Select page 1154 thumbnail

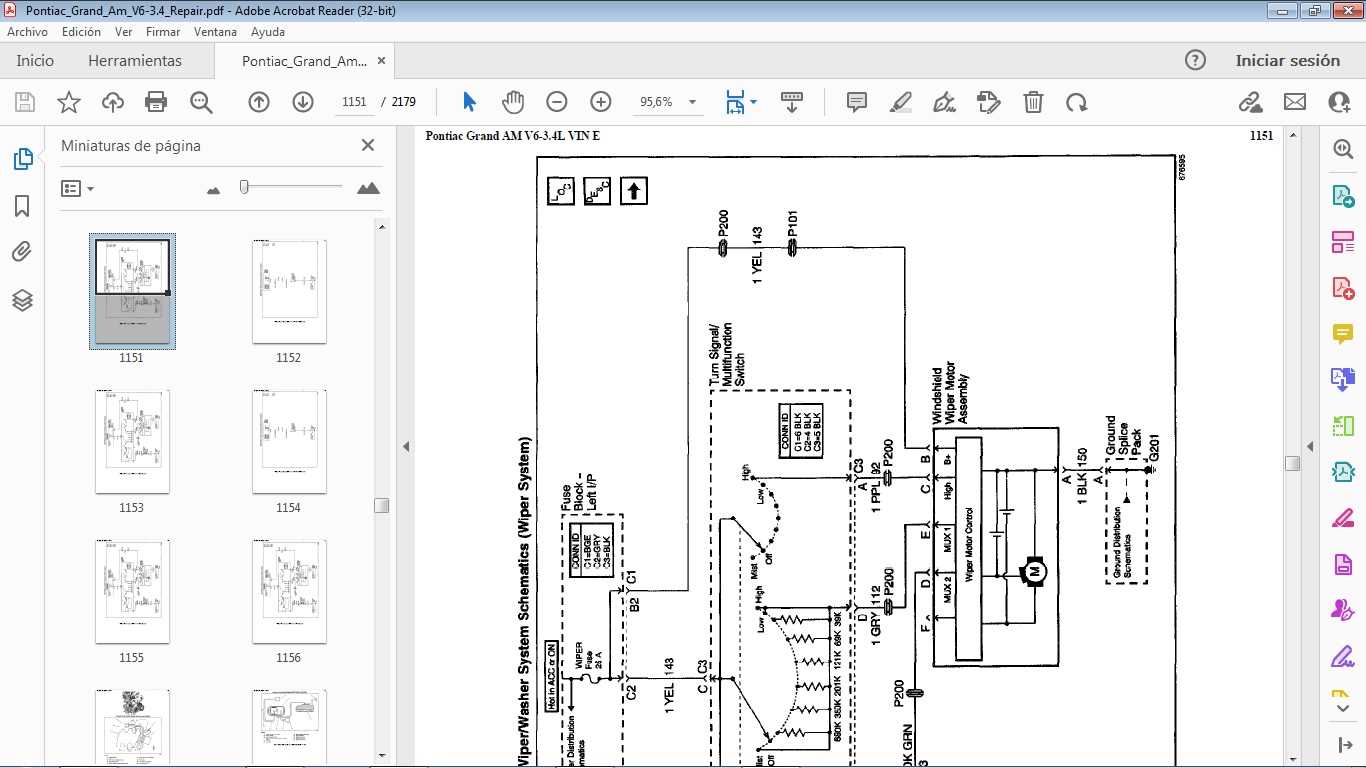tap(289, 441)
